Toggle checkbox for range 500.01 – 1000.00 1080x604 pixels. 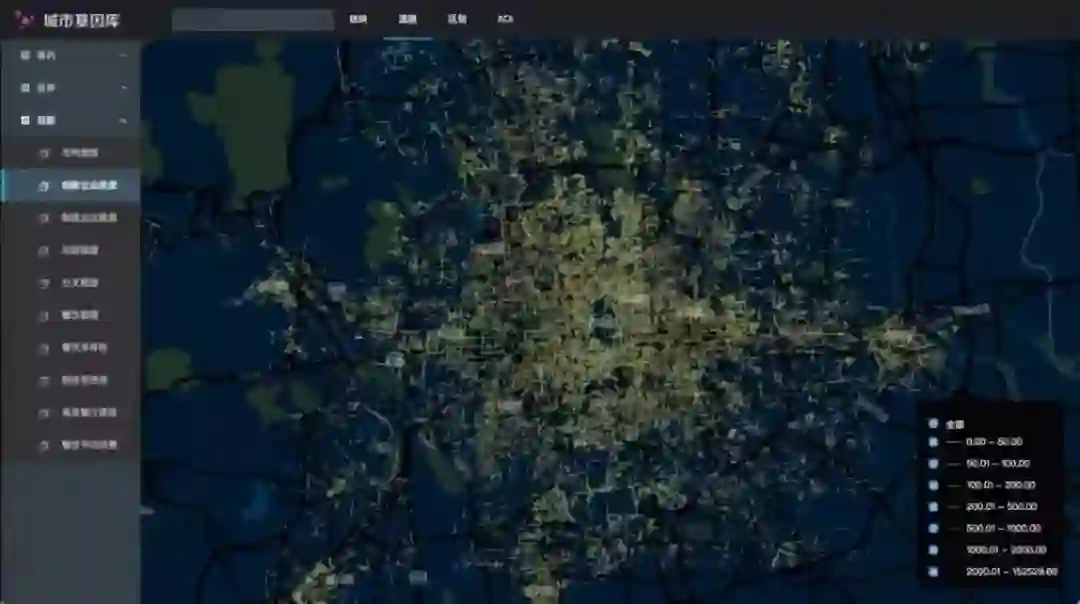tap(933, 528)
